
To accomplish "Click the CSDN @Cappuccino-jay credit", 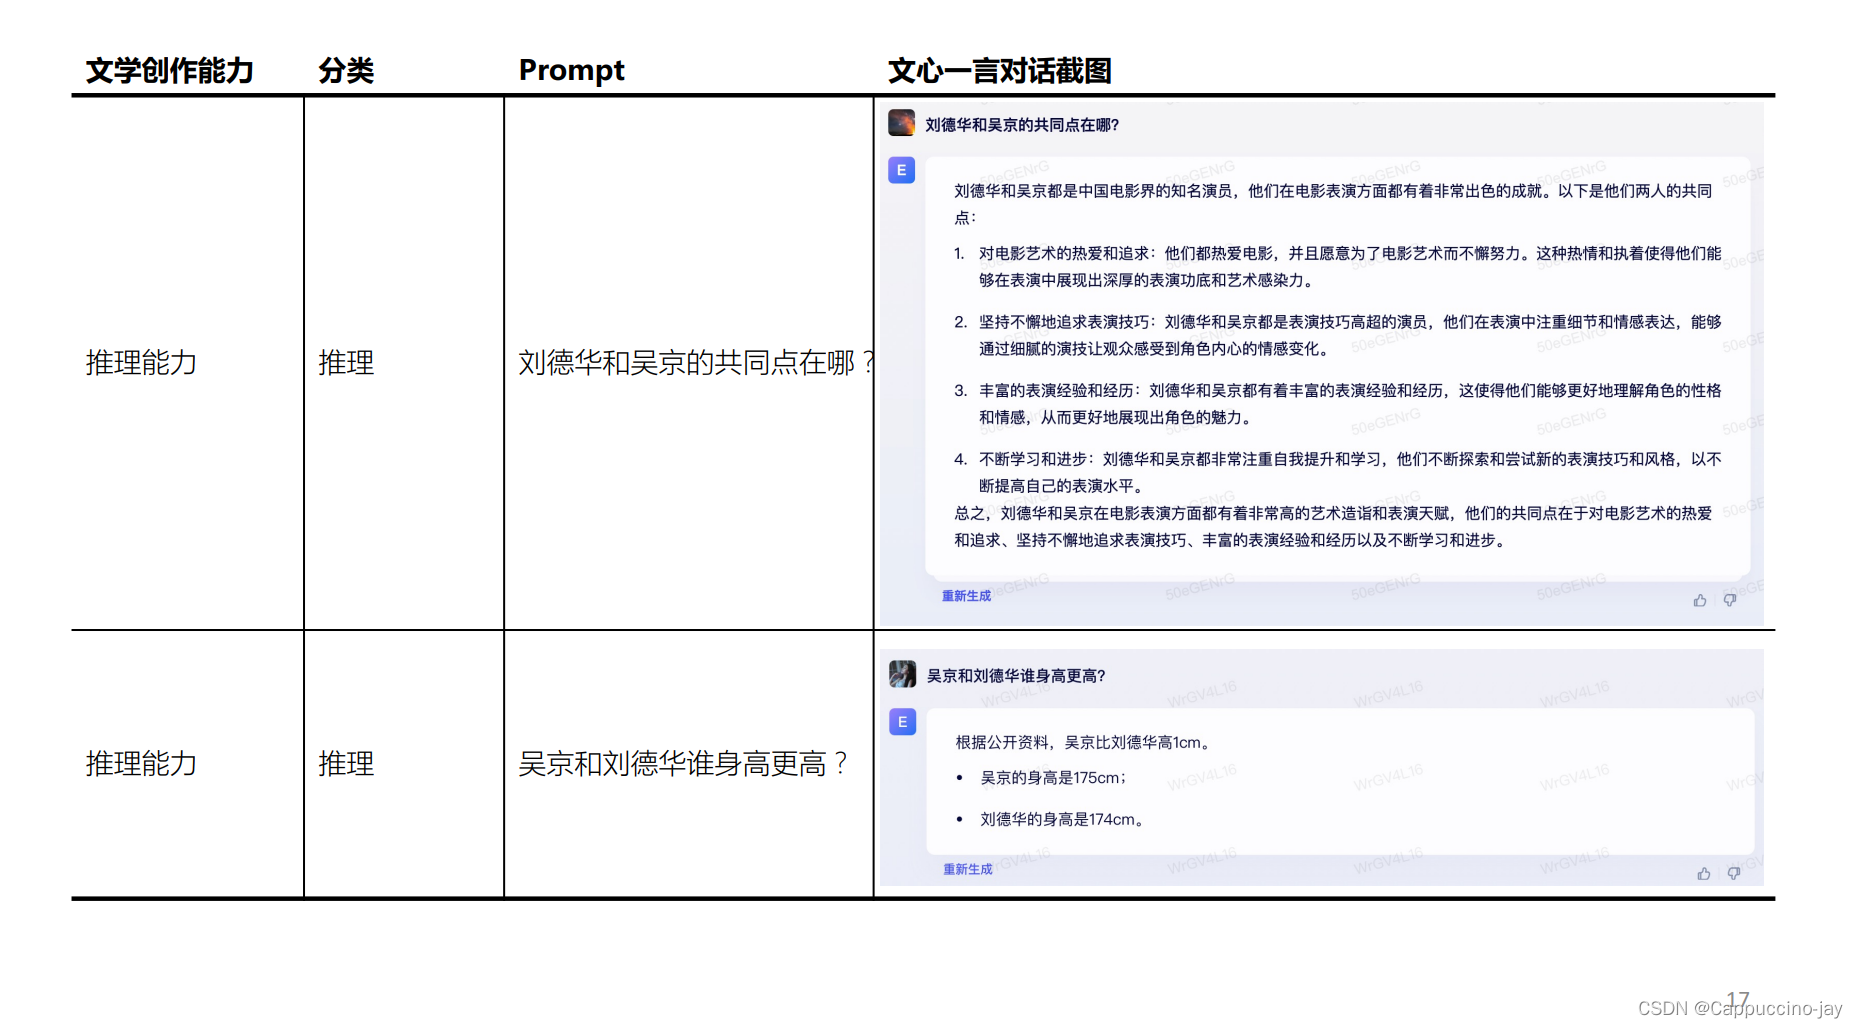I will click(1740, 1008).
